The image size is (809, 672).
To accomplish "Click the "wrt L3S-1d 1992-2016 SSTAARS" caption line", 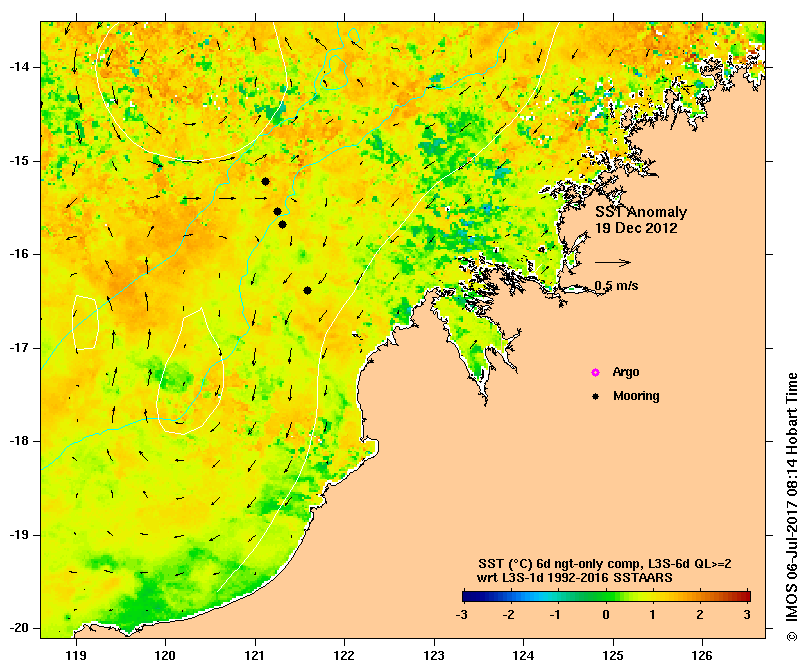I will coord(575,578).
